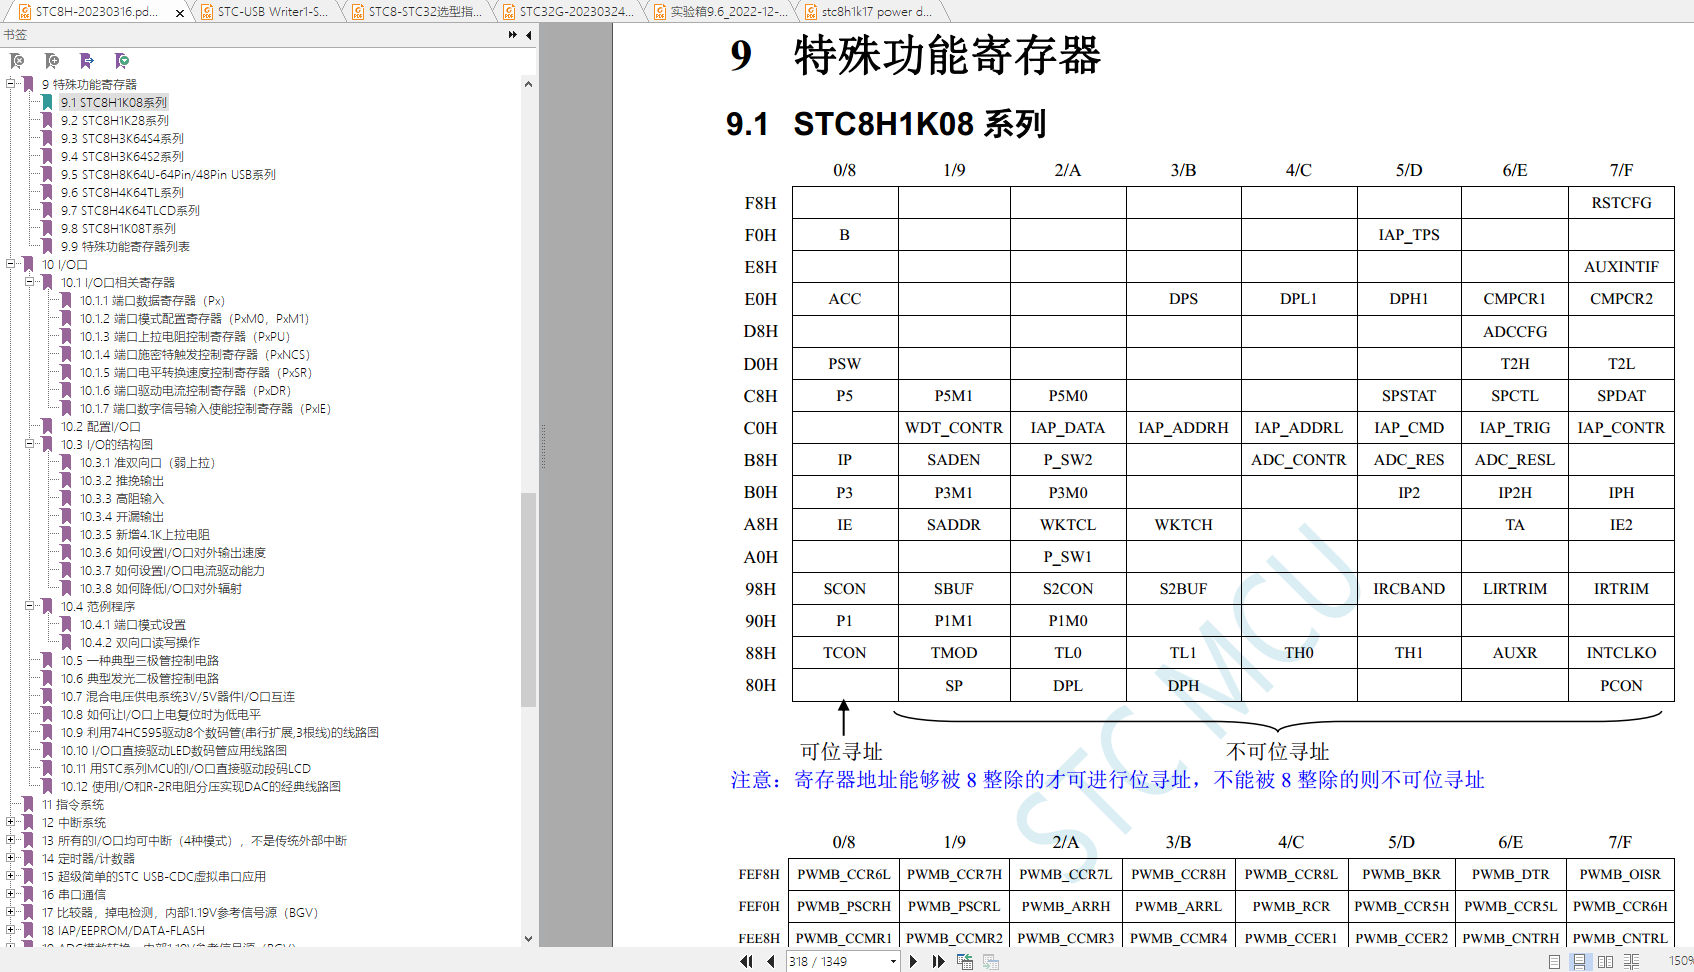This screenshot has height=972, width=1694.
Task: Click bookmark icon beside 11 指令系统
Action: tap(28, 804)
